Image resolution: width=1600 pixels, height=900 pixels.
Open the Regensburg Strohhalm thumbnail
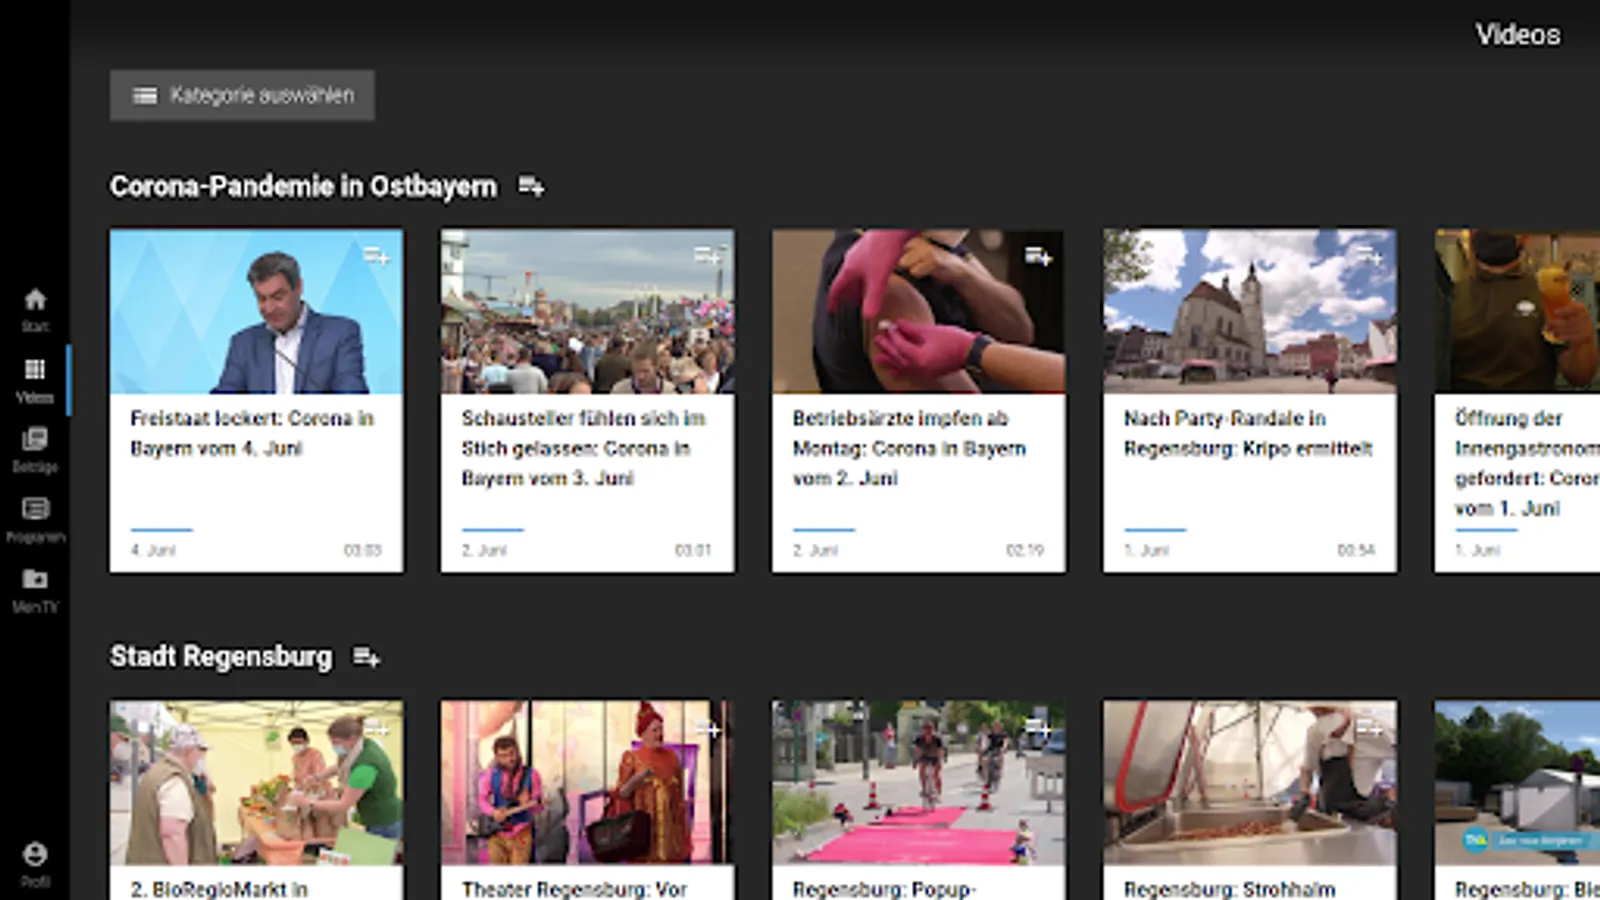click(1250, 782)
